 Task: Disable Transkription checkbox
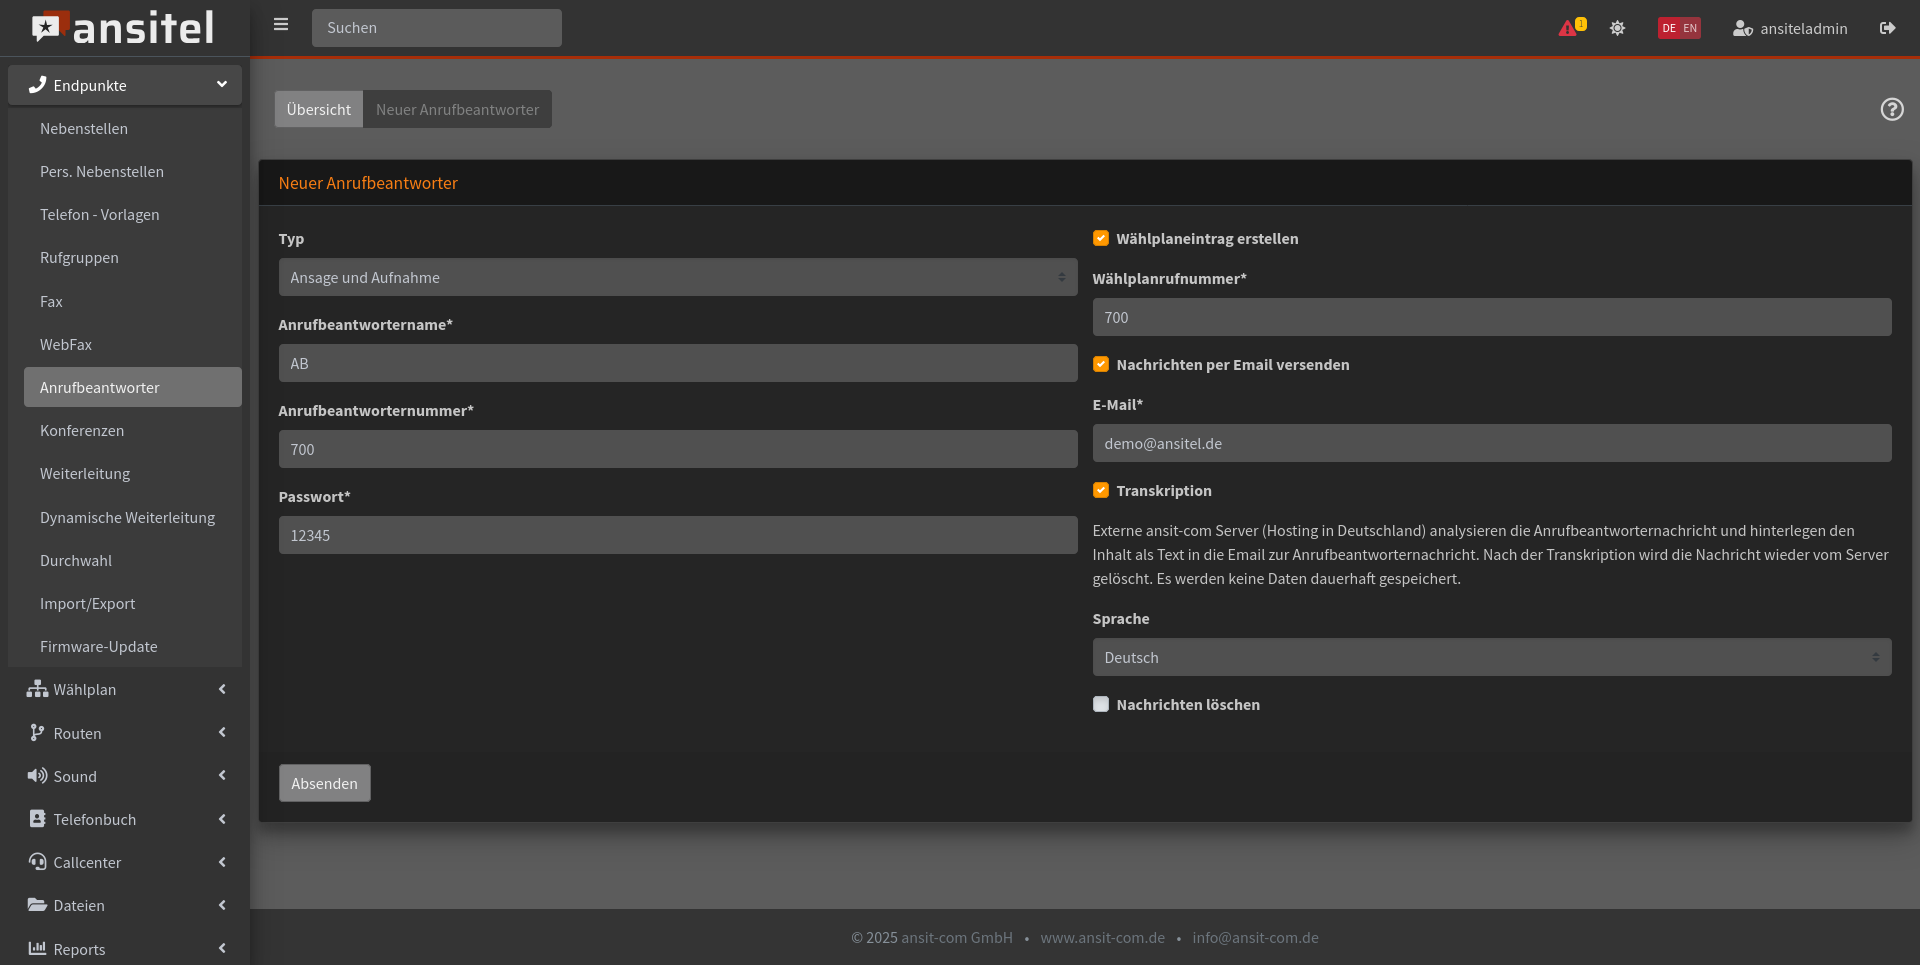pyautogui.click(x=1101, y=490)
